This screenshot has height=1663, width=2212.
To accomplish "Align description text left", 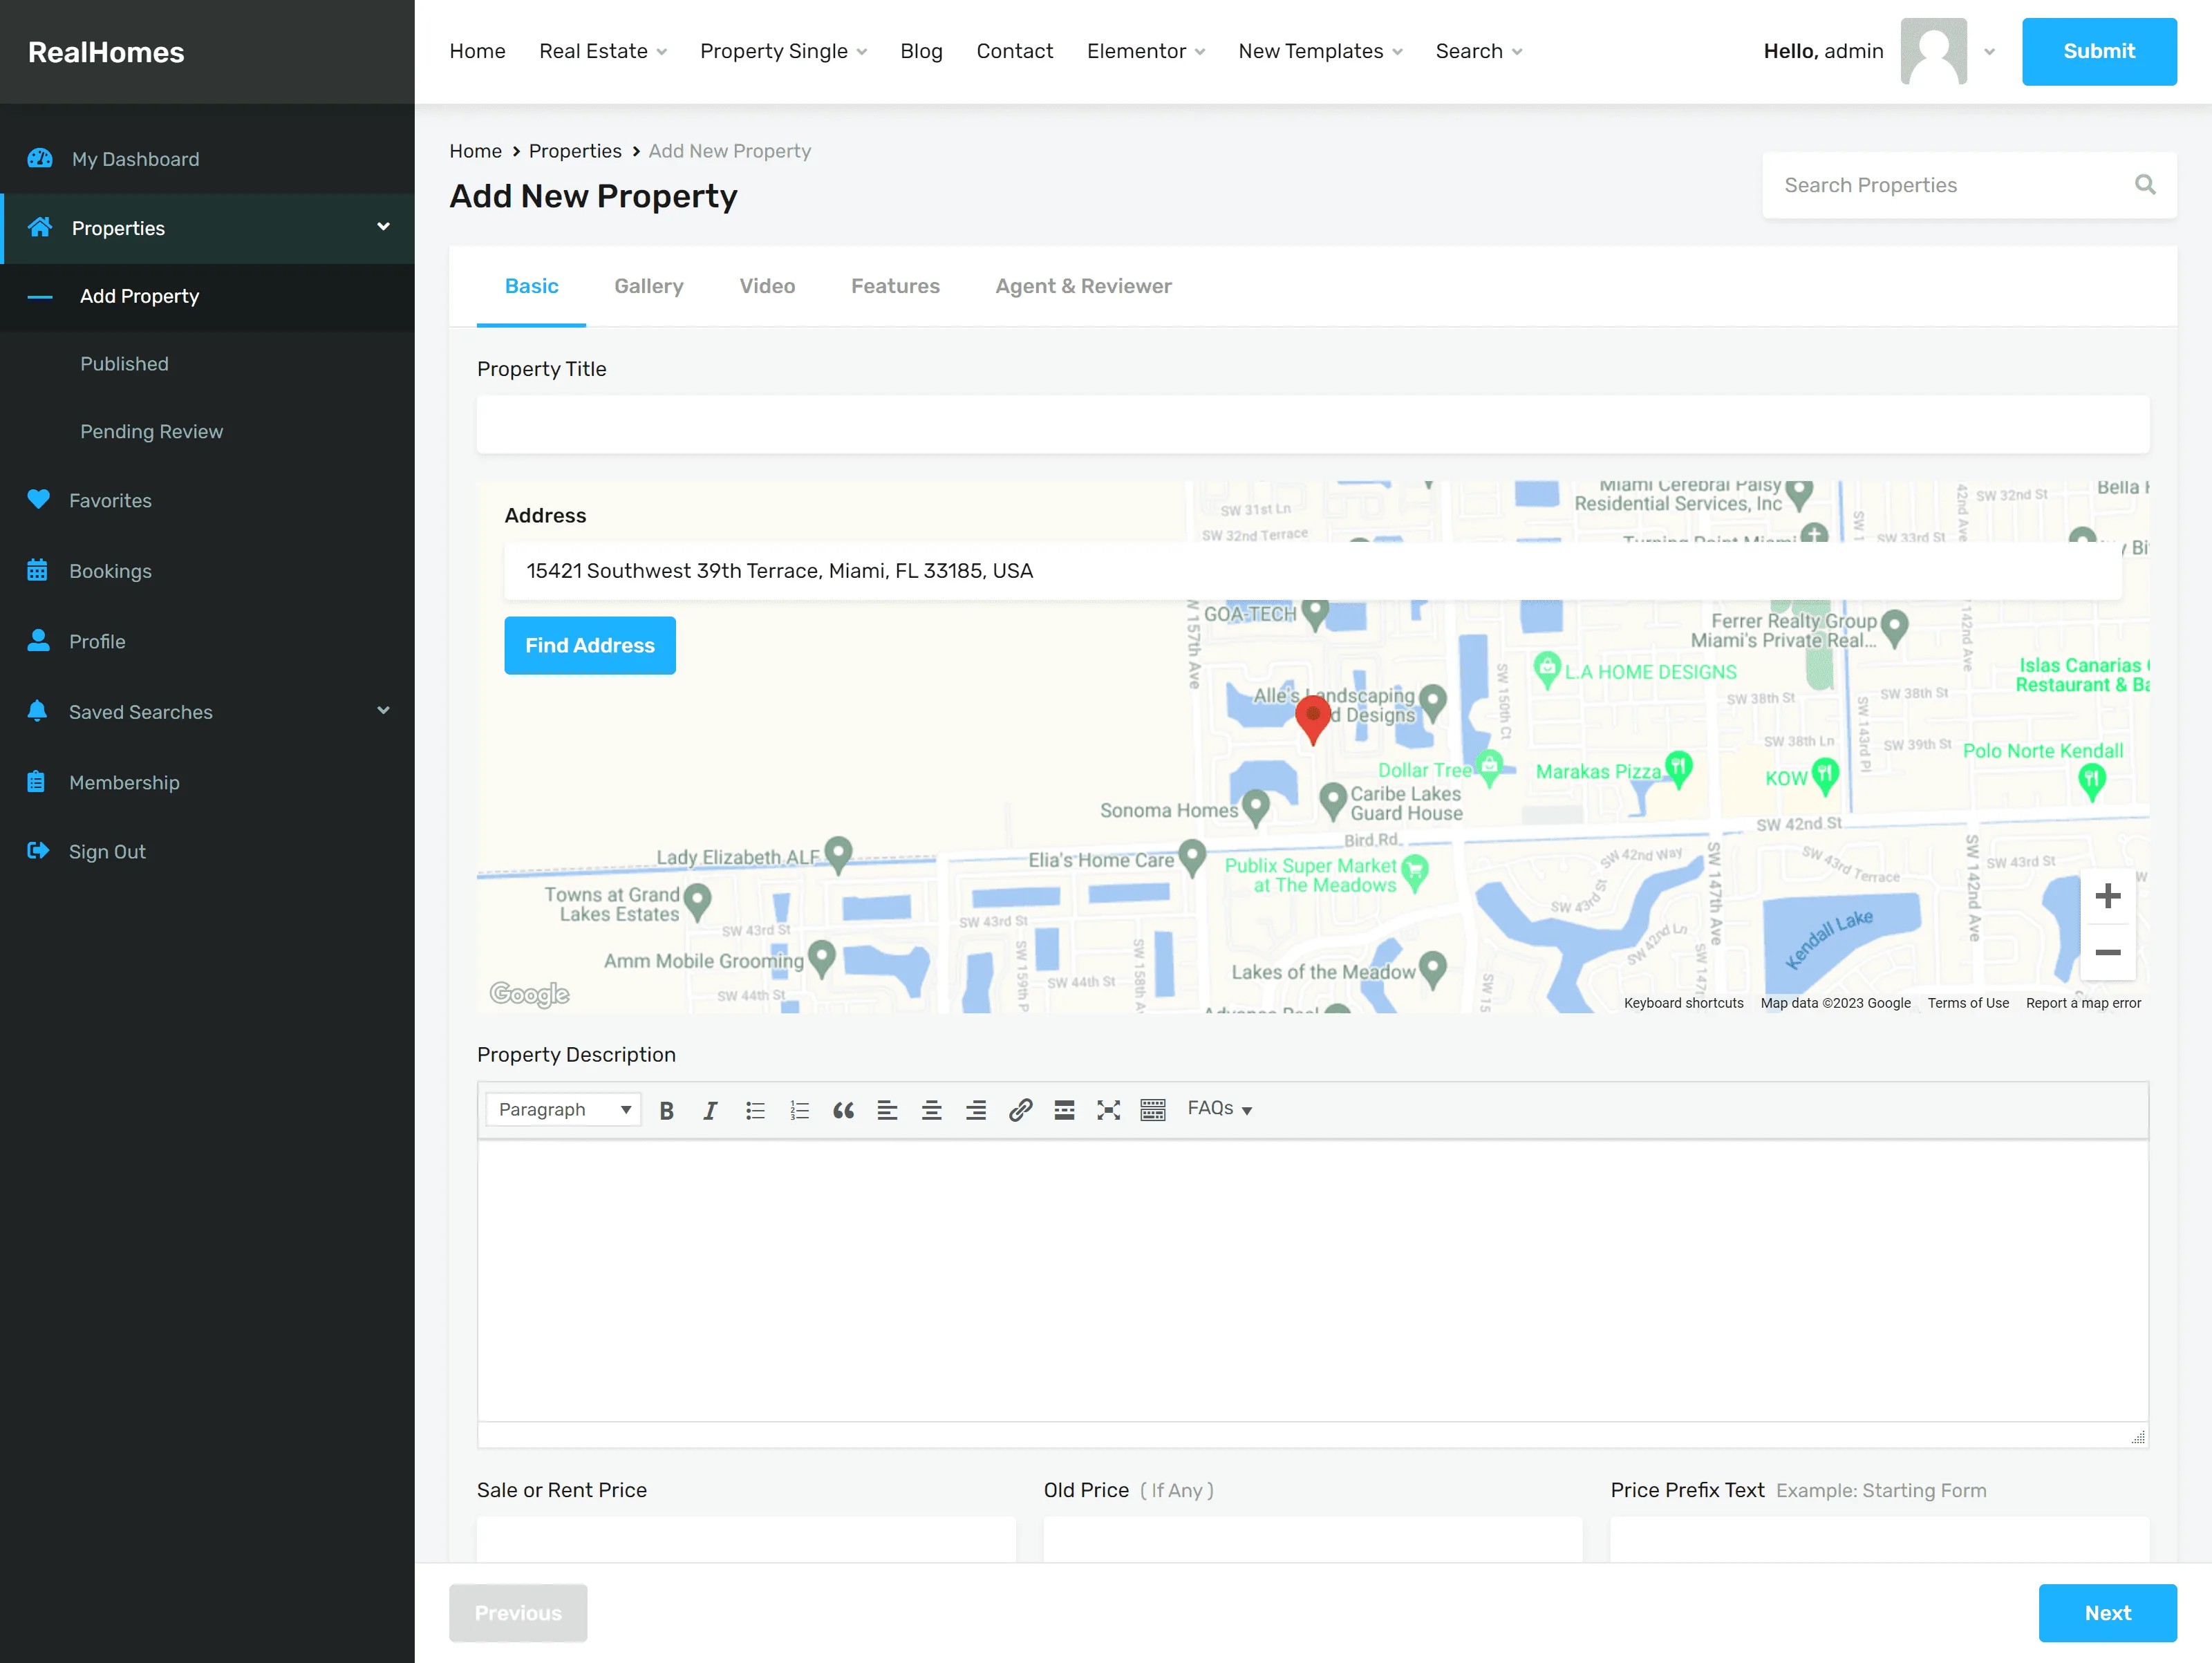I will click(x=887, y=1110).
